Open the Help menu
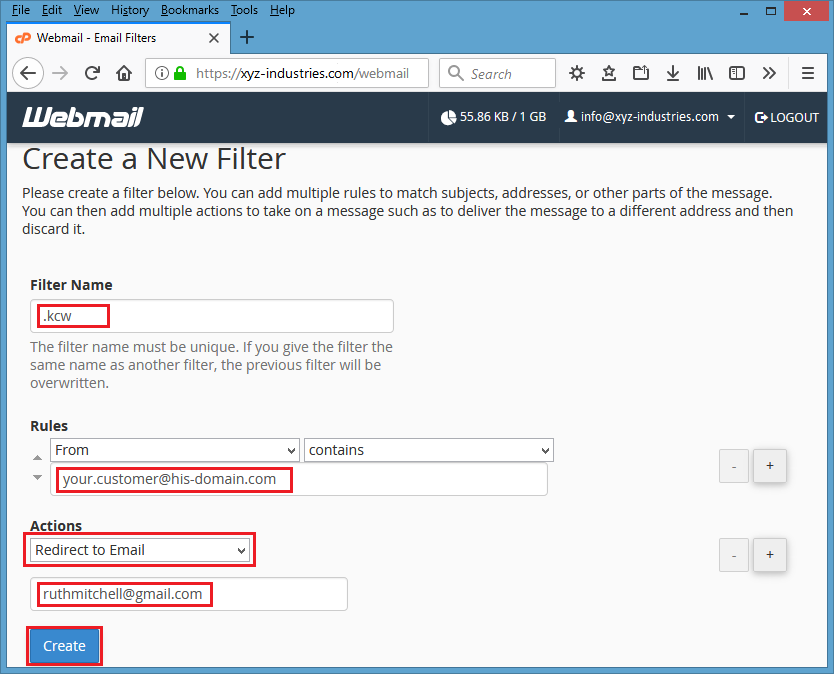Viewport: 834px width, 674px height. click(x=282, y=10)
